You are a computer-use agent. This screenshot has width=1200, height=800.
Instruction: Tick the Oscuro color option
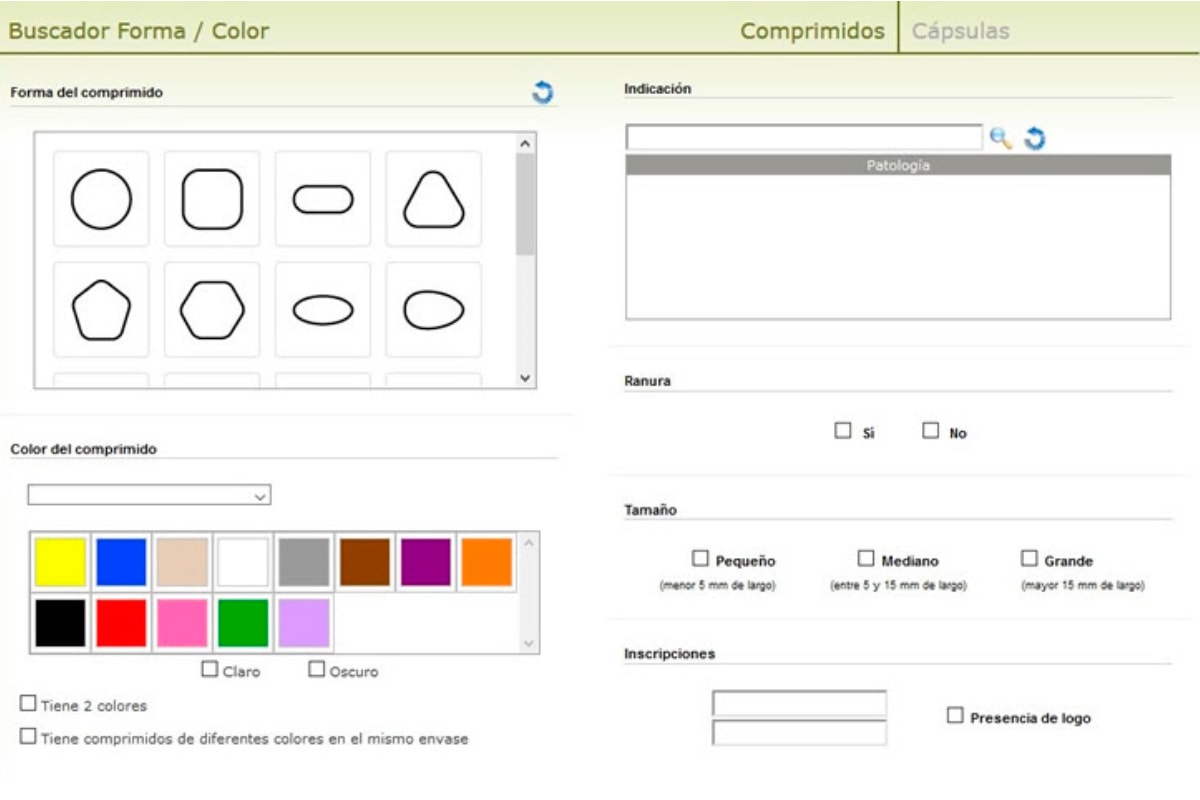tap(317, 669)
